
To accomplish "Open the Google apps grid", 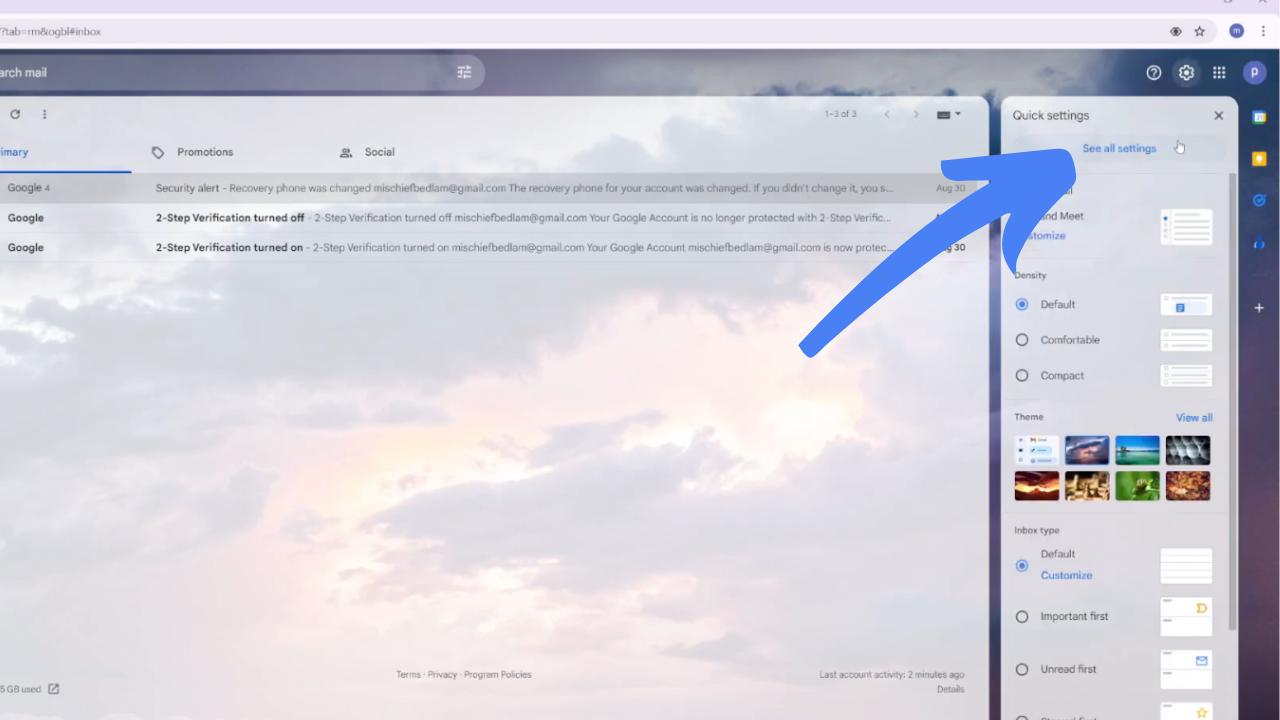I will (1219, 72).
